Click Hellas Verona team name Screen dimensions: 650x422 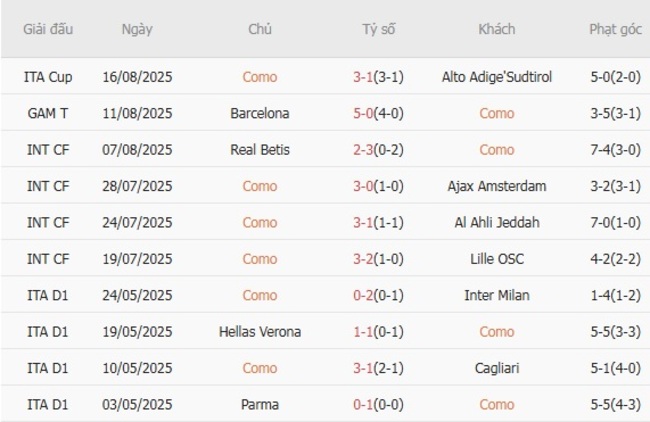tap(260, 331)
